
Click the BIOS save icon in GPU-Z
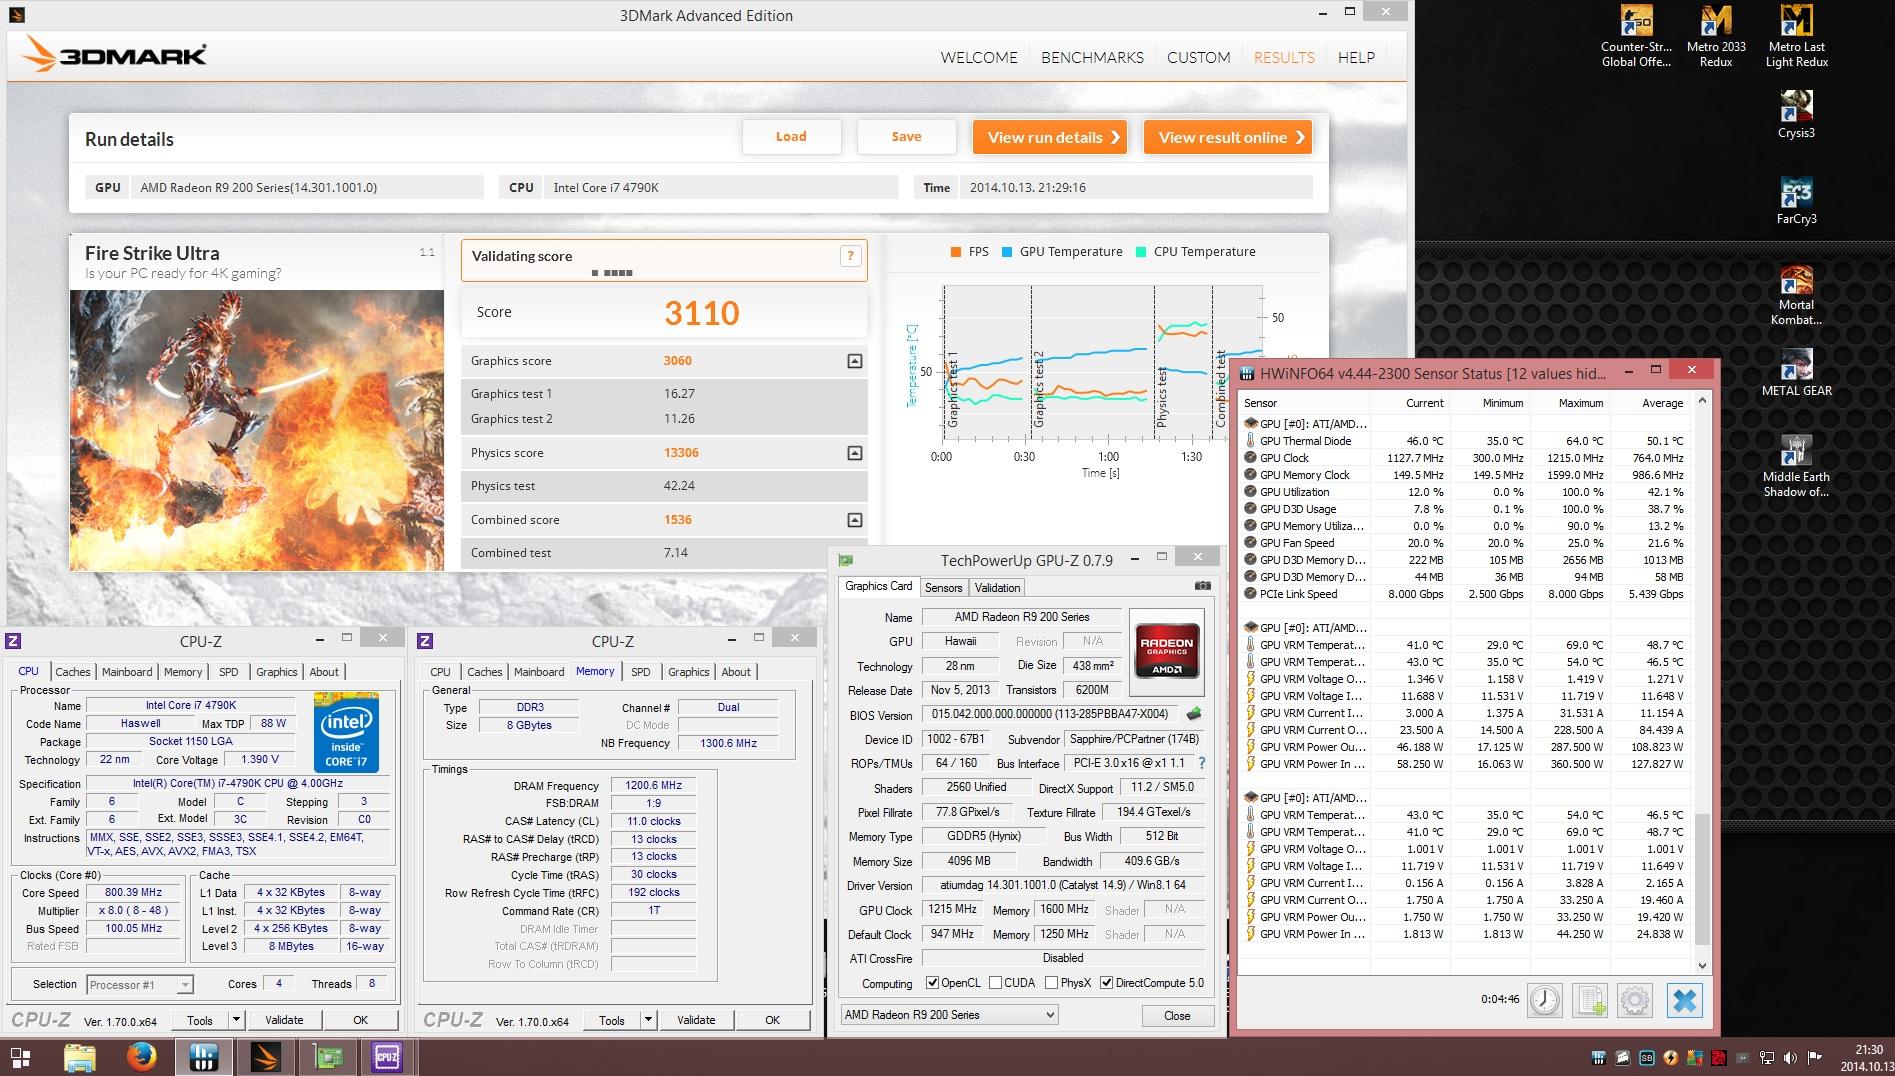pyautogui.click(x=1193, y=714)
